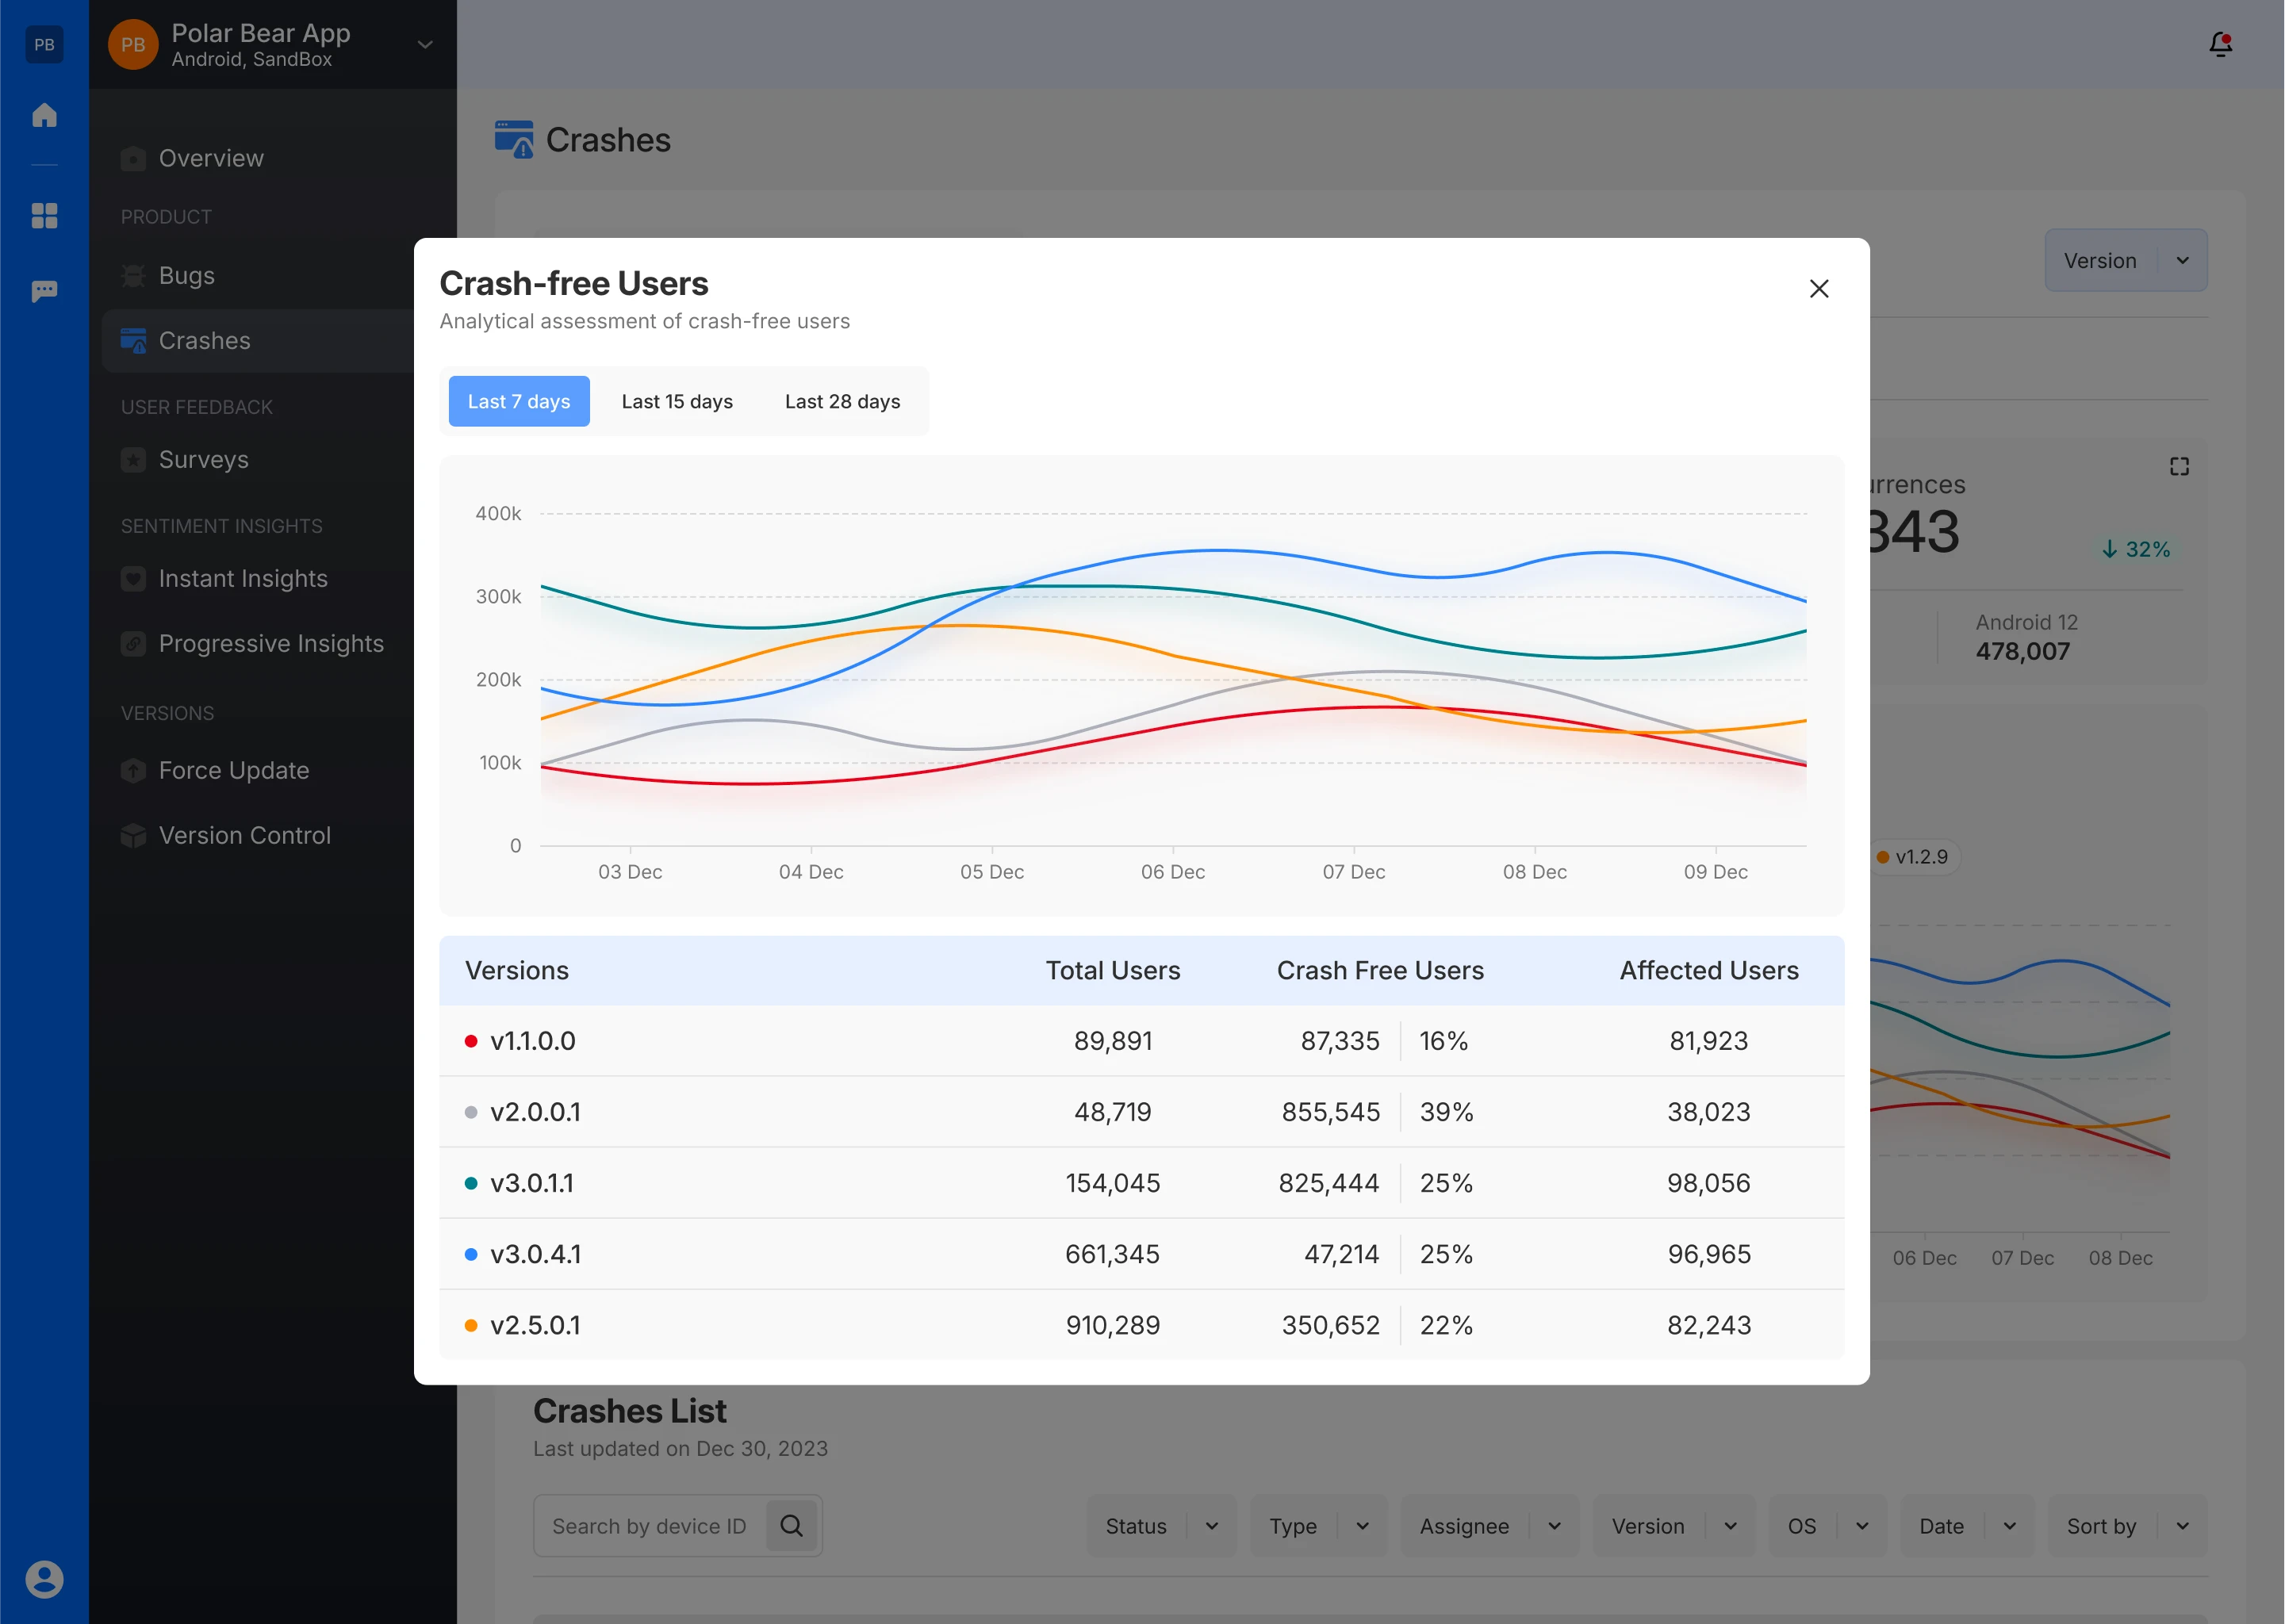Click the Crashes page title icon
Image resolution: width=2285 pixels, height=1624 pixels.
[514, 140]
